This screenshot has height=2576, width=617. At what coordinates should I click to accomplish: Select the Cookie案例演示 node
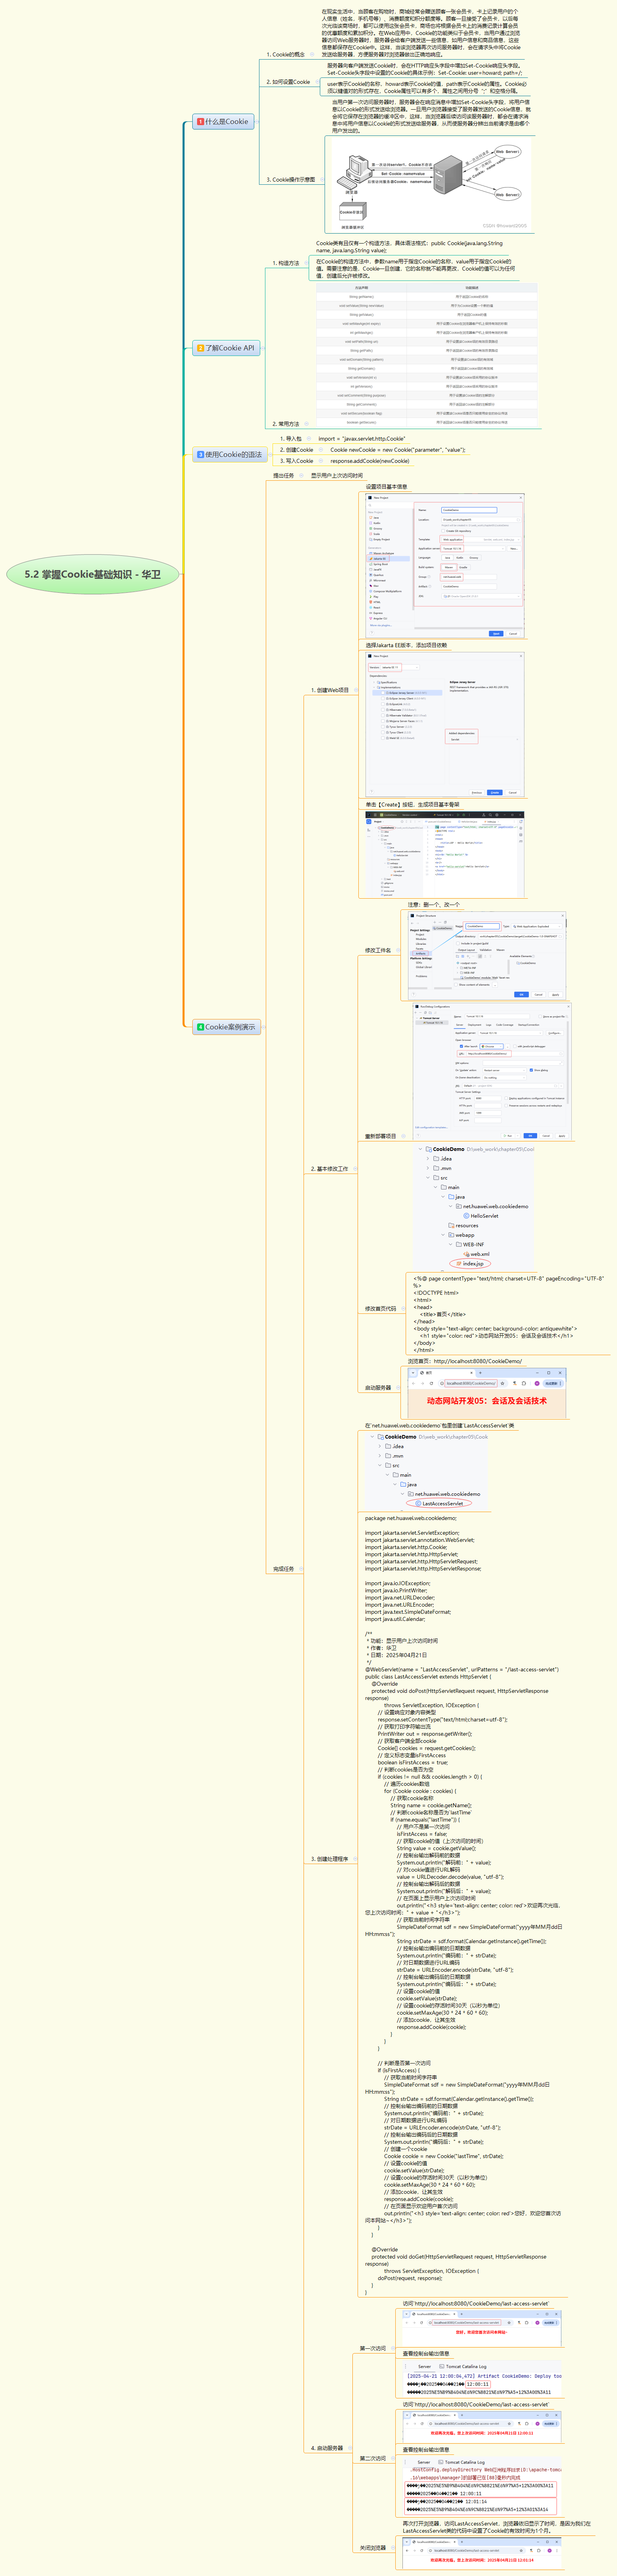(x=227, y=1027)
